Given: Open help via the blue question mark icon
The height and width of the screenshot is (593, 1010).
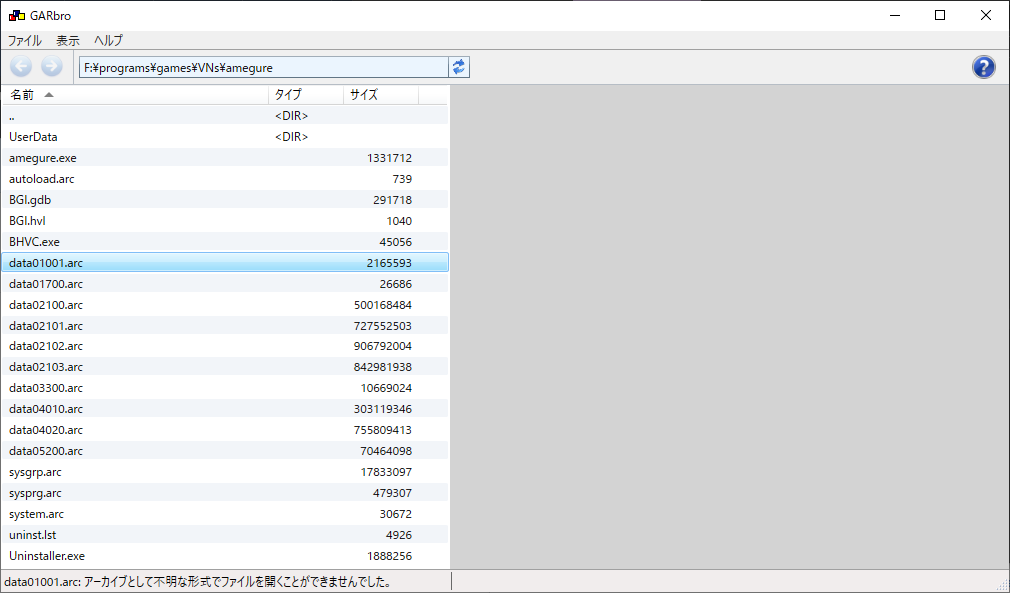Looking at the screenshot, I should (x=983, y=67).
